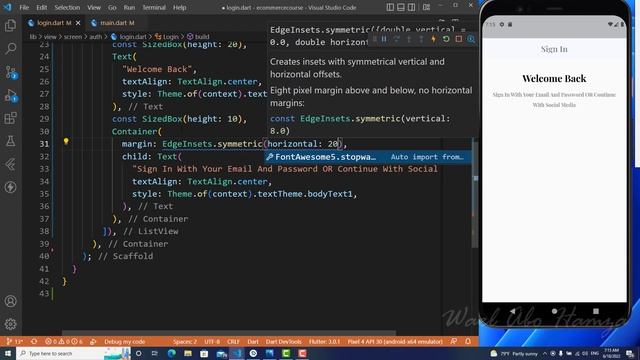Open errors and warnings count in status bar
Screen dimensions: 640x360
click(64, 341)
